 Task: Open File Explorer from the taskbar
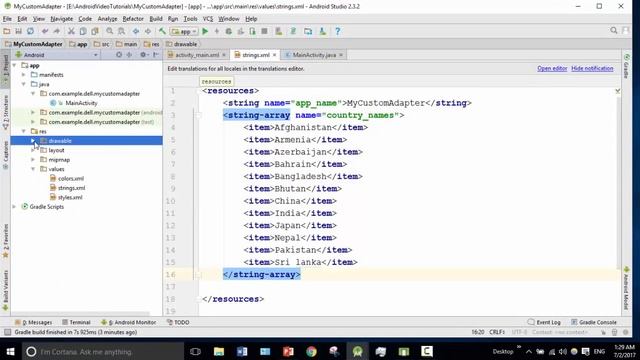pos(219,351)
